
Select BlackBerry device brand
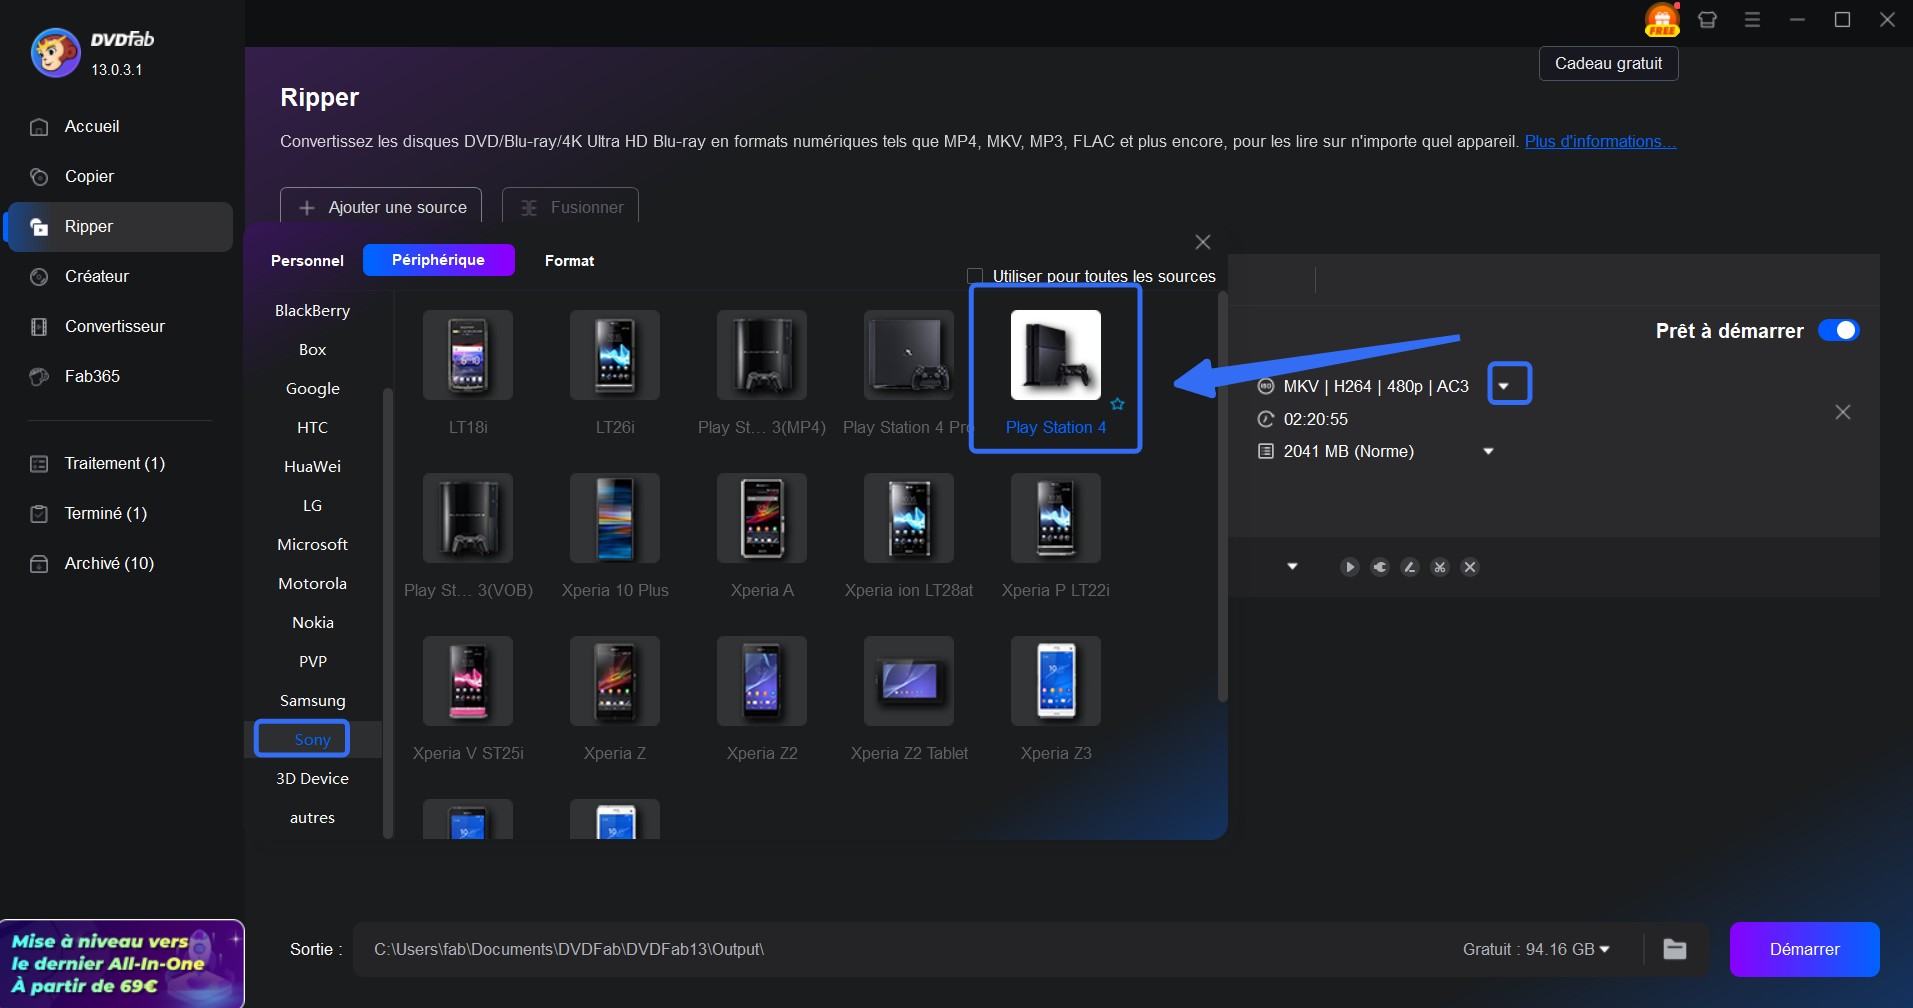313,311
